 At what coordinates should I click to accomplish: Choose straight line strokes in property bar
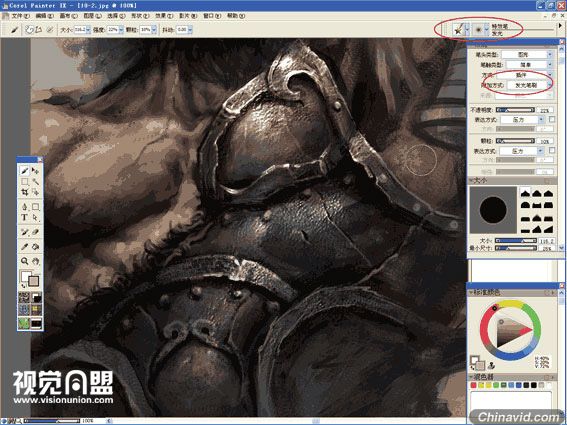click(x=38, y=30)
